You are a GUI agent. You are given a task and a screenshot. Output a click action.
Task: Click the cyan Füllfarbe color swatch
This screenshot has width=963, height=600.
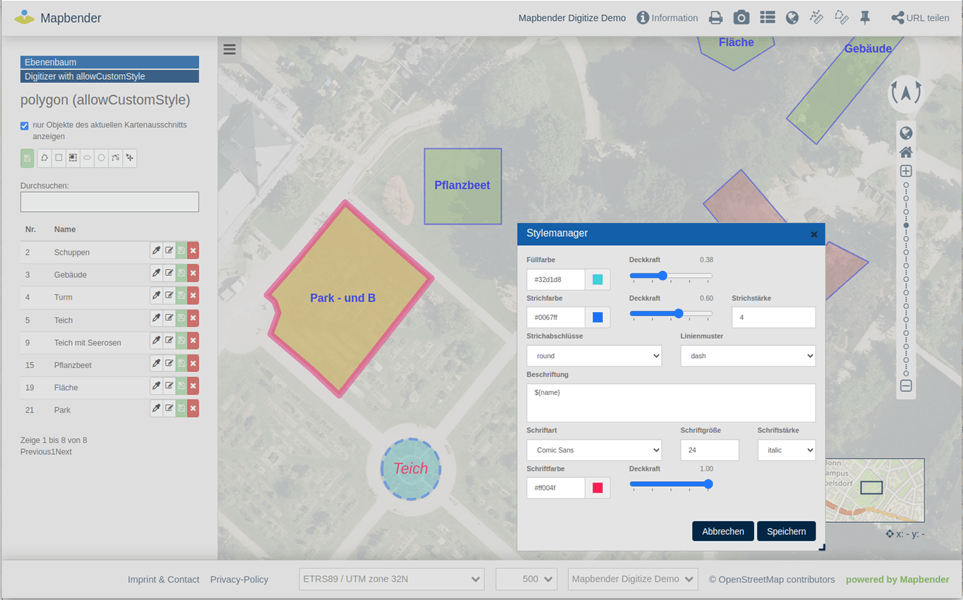click(x=597, y=280)
